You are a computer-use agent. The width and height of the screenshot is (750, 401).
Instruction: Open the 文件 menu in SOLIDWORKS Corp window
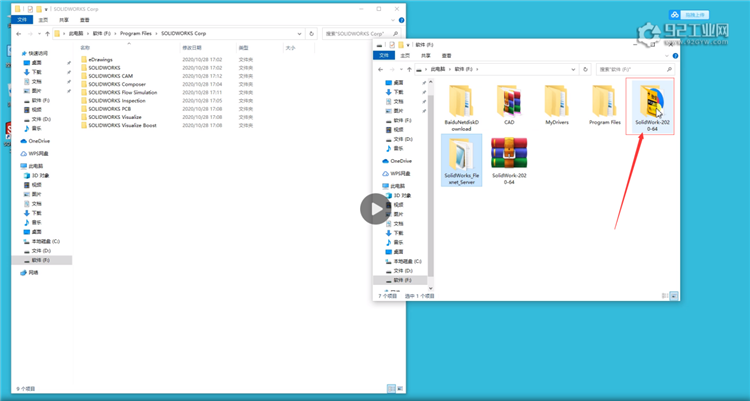point(22,20)
